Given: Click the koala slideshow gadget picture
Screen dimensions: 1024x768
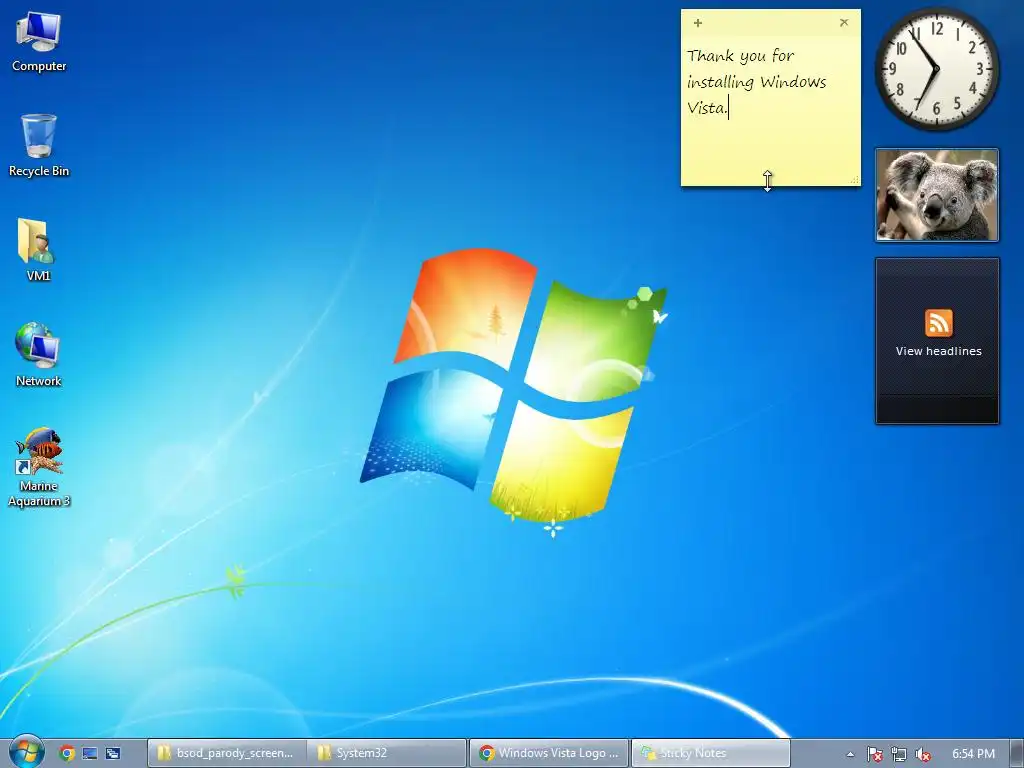Looking at the screenshot, I should pyautogui.click(x=936, y=195).
